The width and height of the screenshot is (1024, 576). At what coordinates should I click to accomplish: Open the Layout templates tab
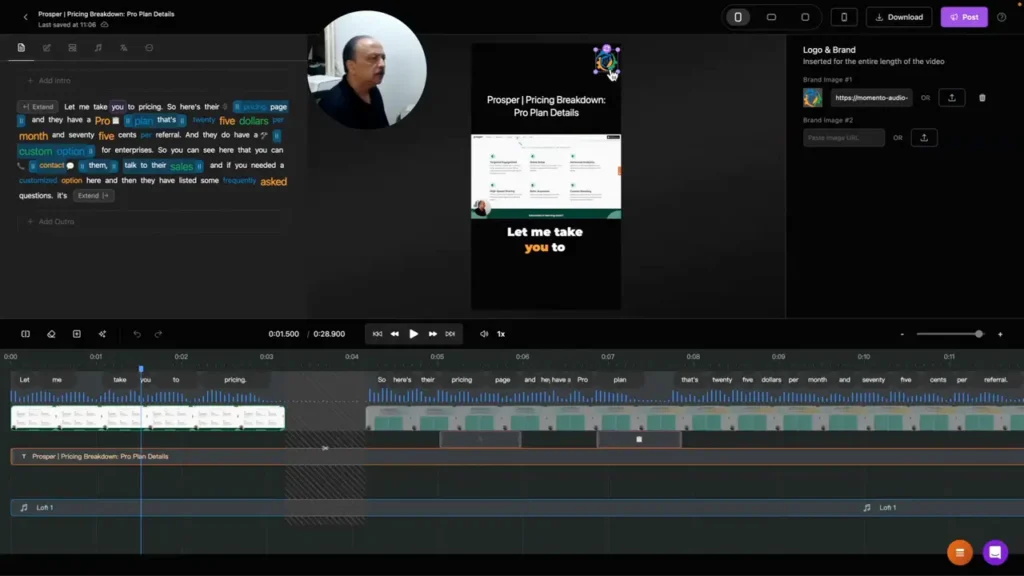[x=72, y=48]
